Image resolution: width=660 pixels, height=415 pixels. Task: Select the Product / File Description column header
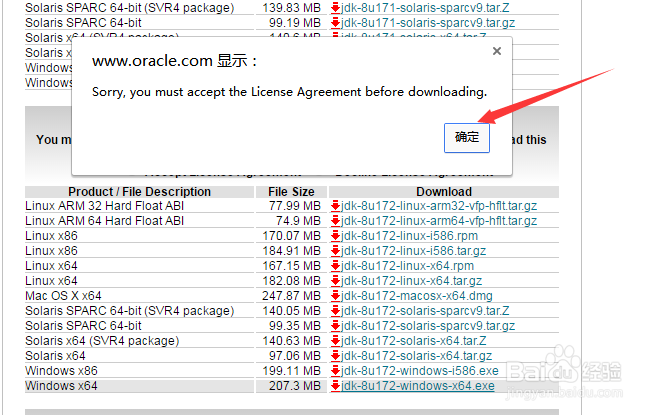(139, 192)
